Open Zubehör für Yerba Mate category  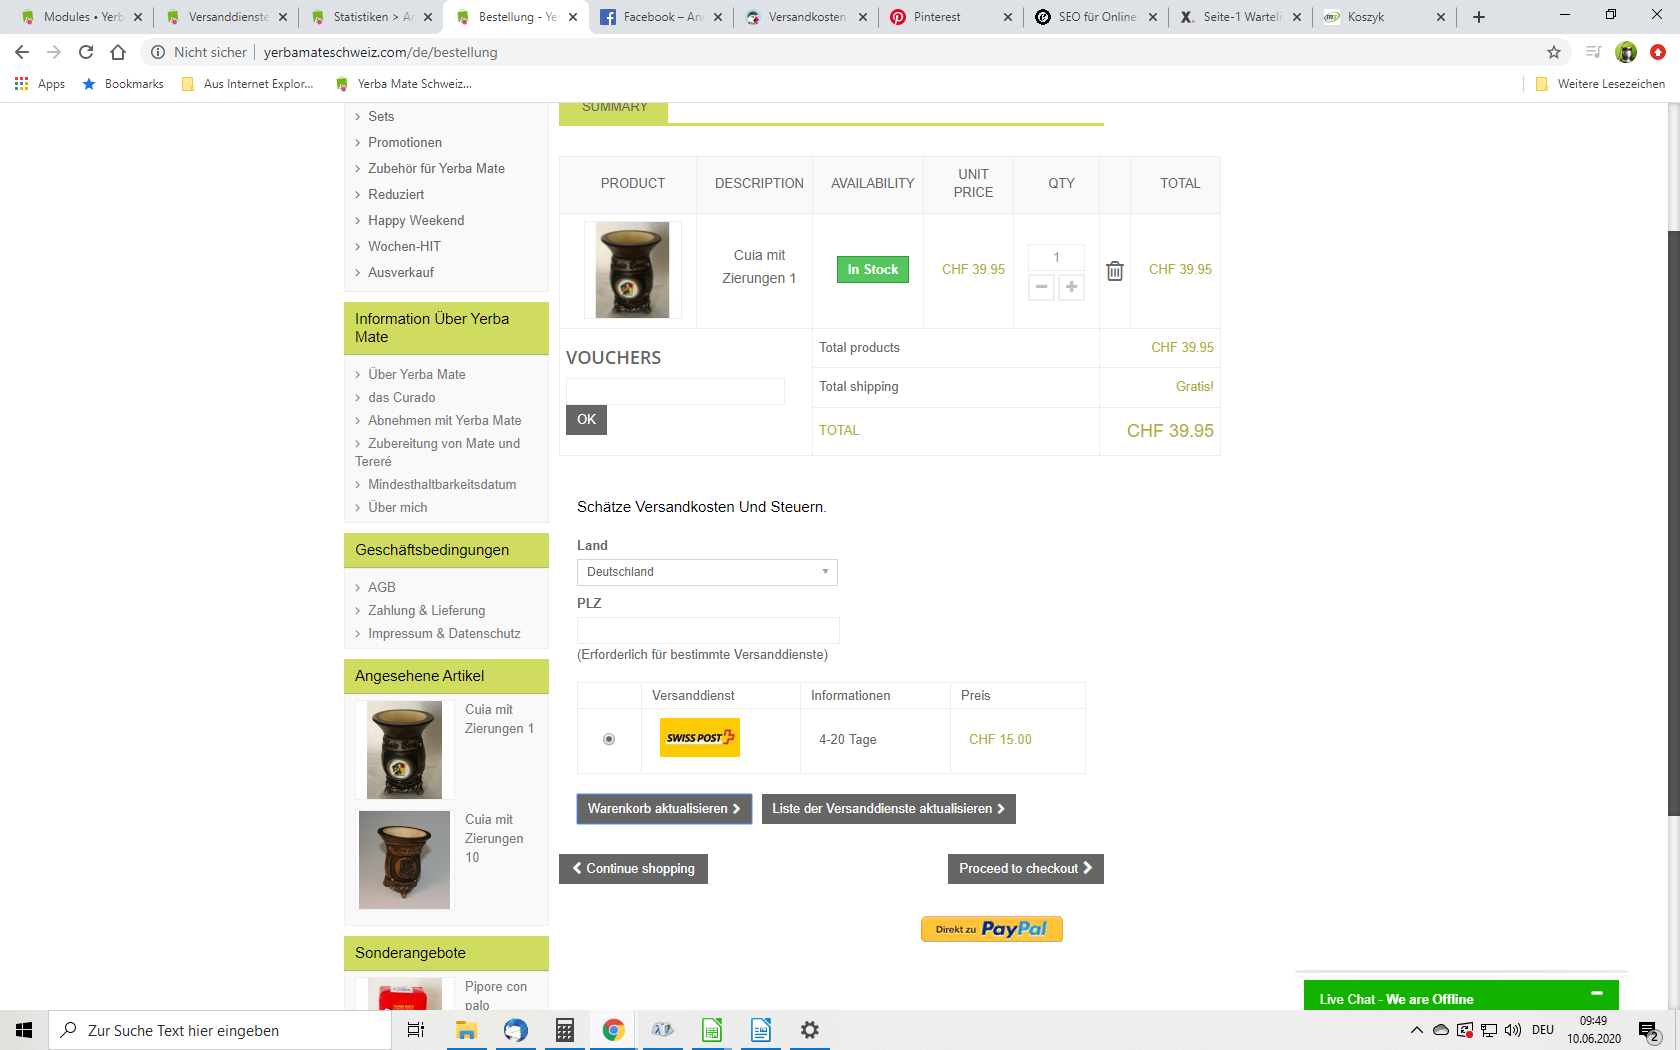point(436,168)
